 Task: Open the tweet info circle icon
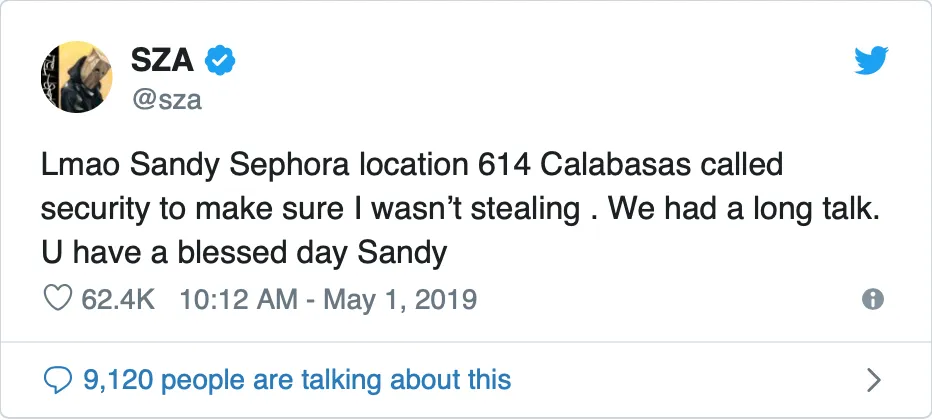[x=873, y=299]
